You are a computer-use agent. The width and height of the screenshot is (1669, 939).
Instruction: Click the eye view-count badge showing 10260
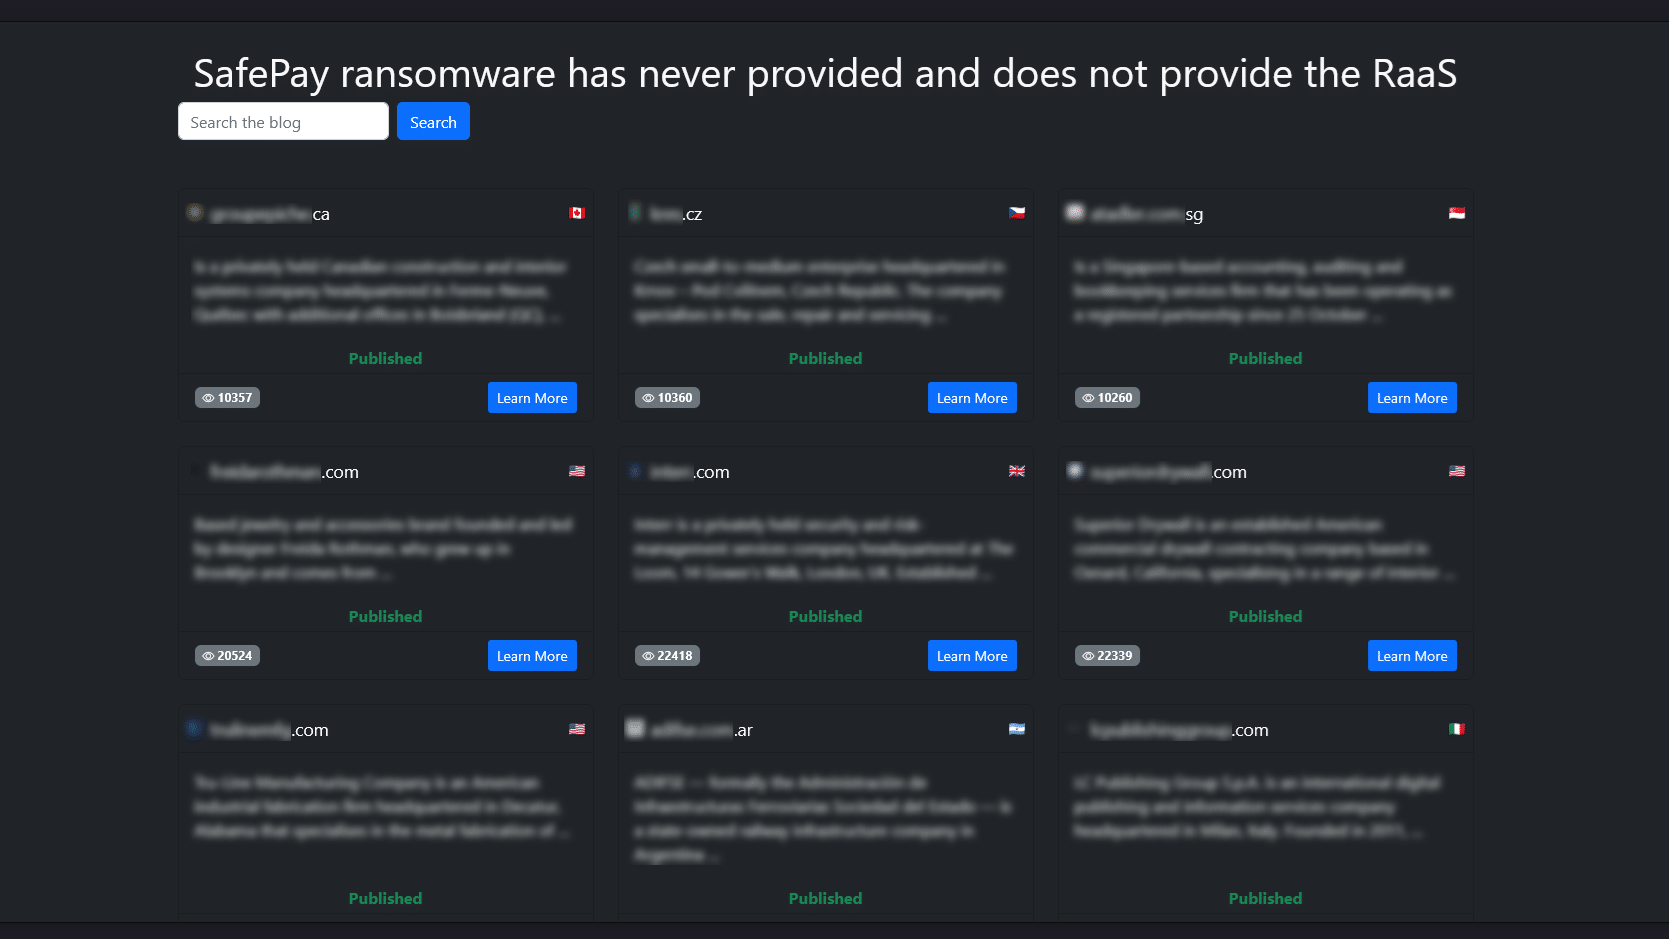1107,398
